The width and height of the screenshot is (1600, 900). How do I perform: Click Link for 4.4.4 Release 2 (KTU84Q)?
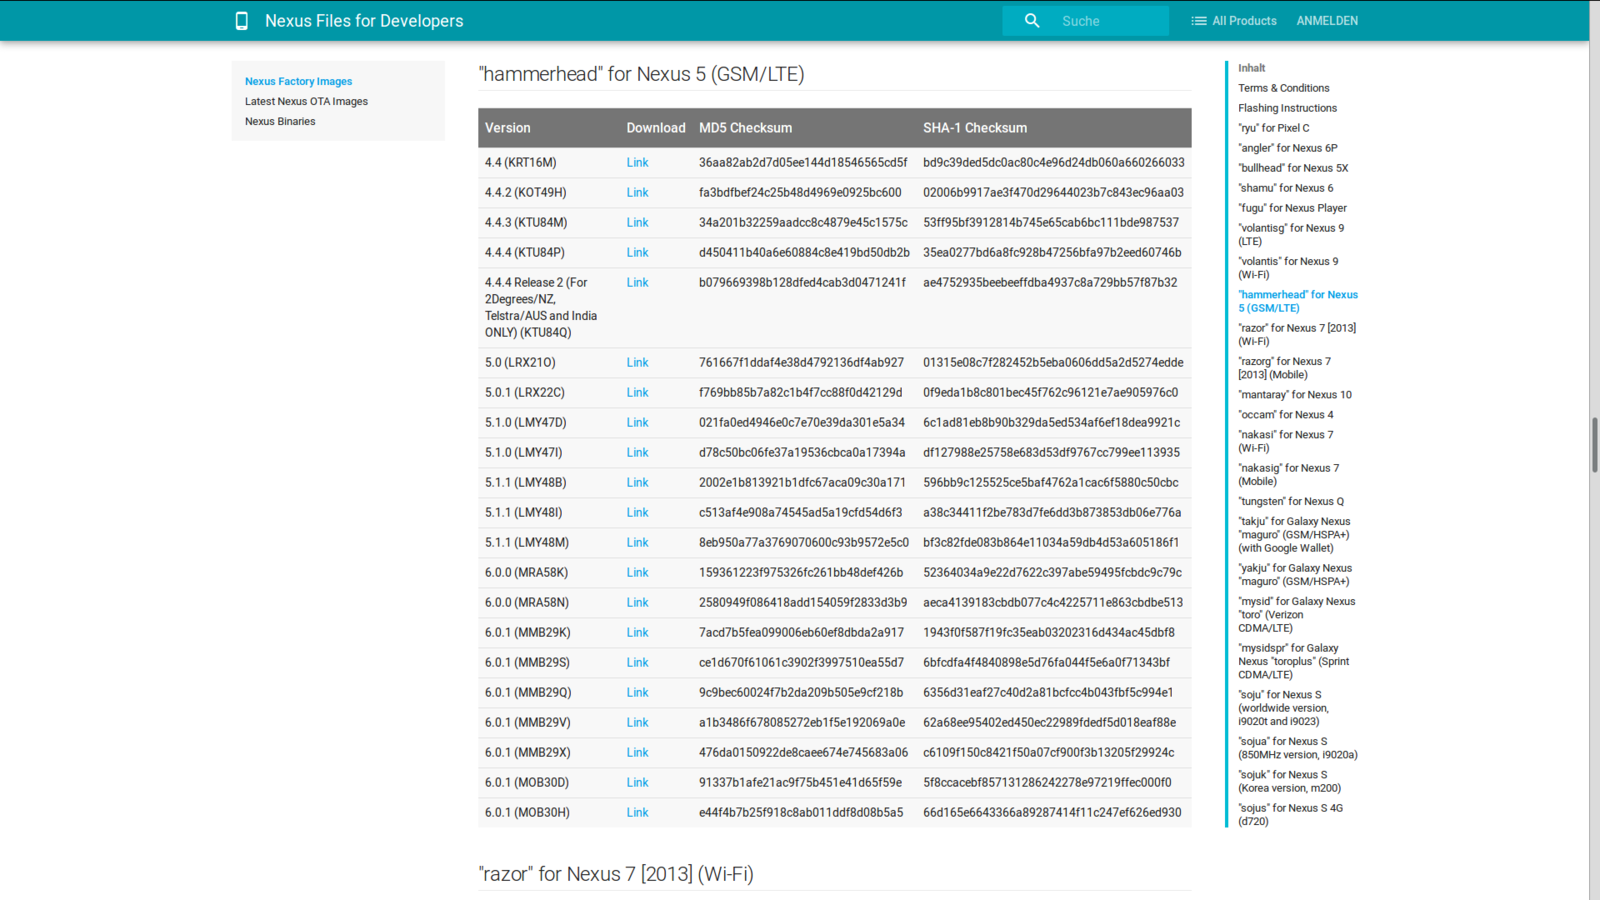pyautogui.click(x=637, y=283)
